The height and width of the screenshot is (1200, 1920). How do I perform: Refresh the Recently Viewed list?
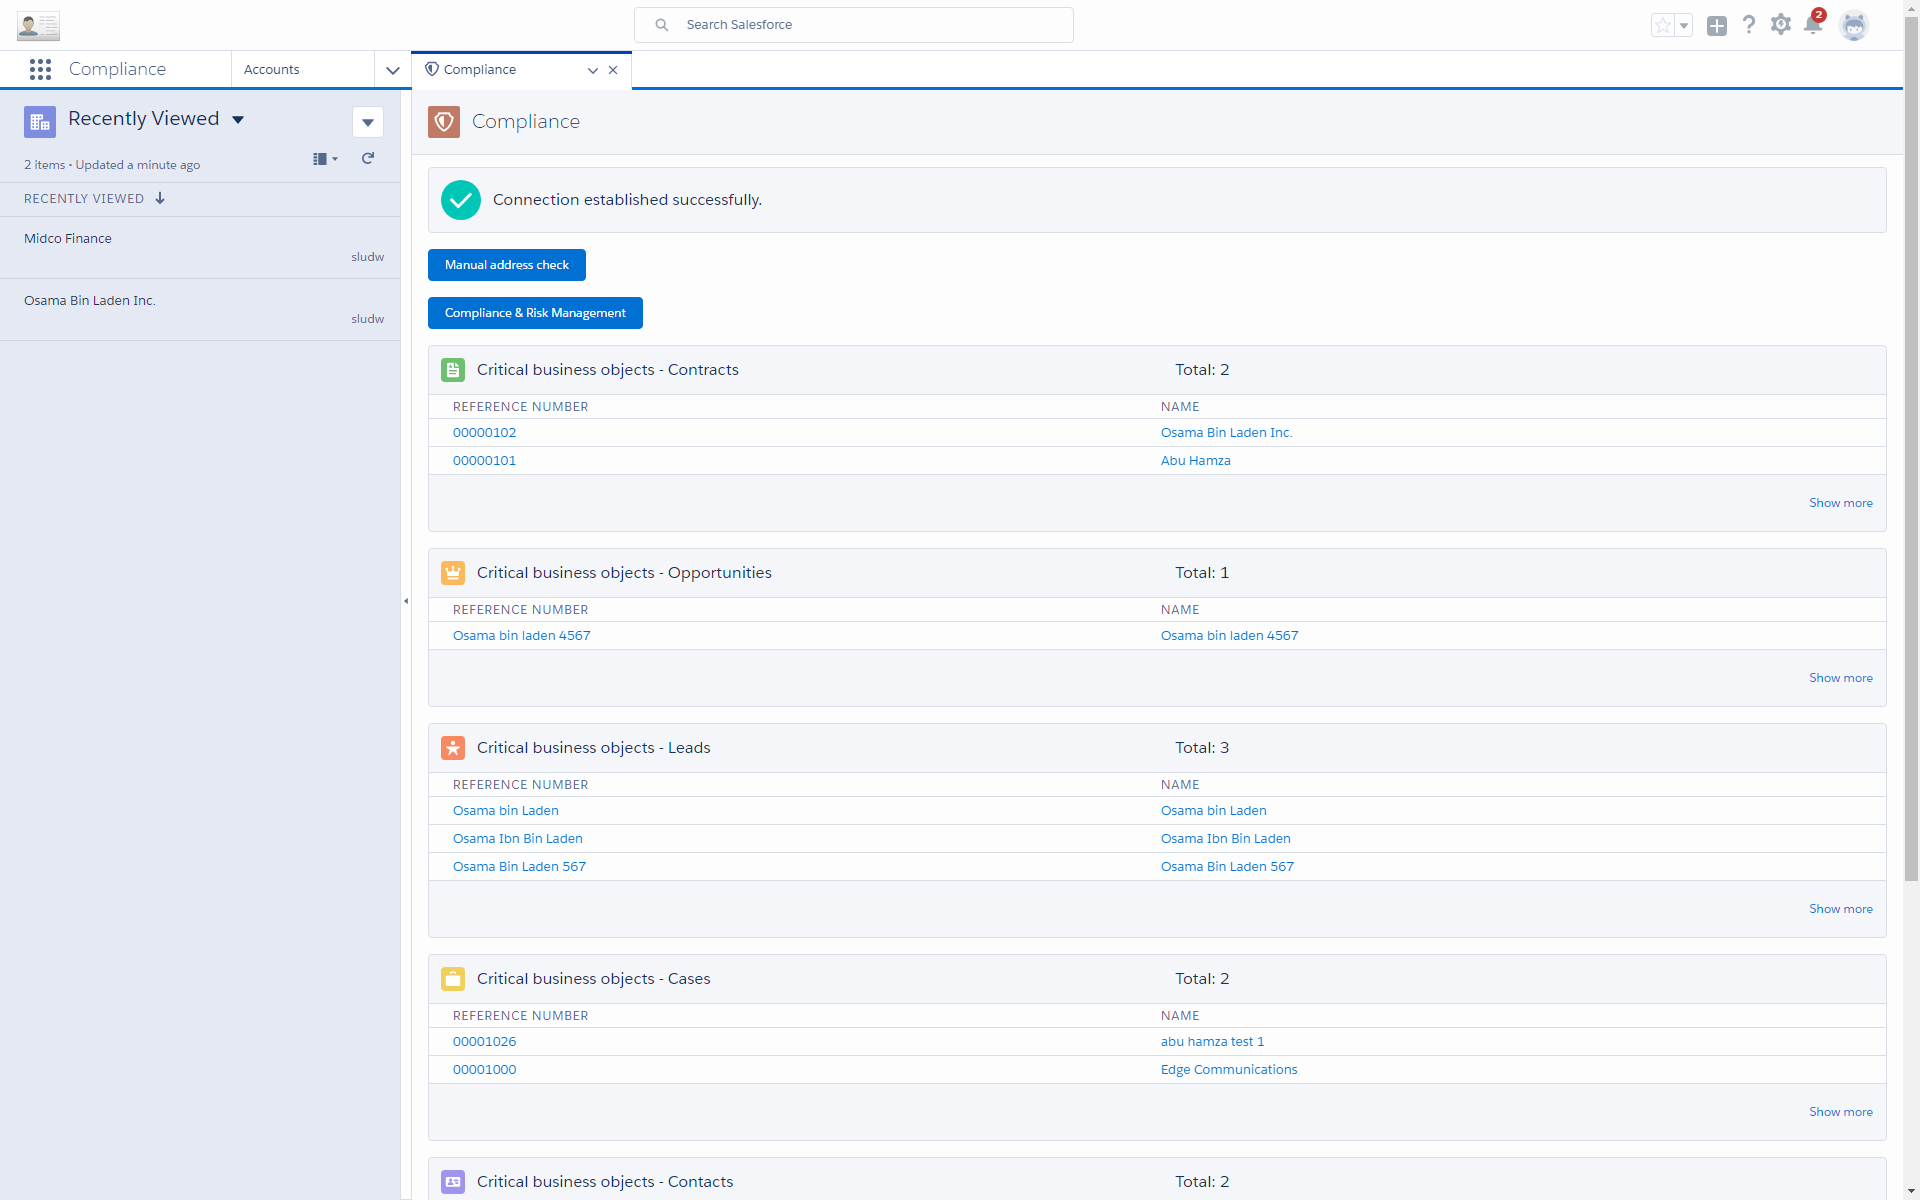pyautogui.click(x=367, y=158)
